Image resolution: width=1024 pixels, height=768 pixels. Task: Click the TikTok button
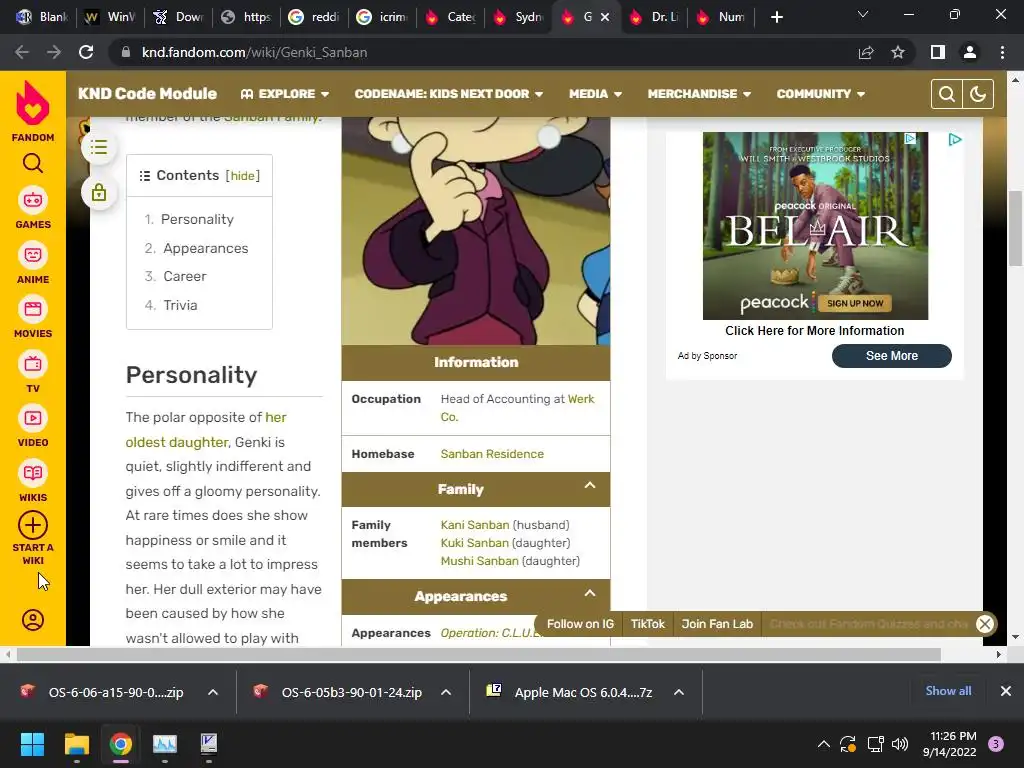647,624
